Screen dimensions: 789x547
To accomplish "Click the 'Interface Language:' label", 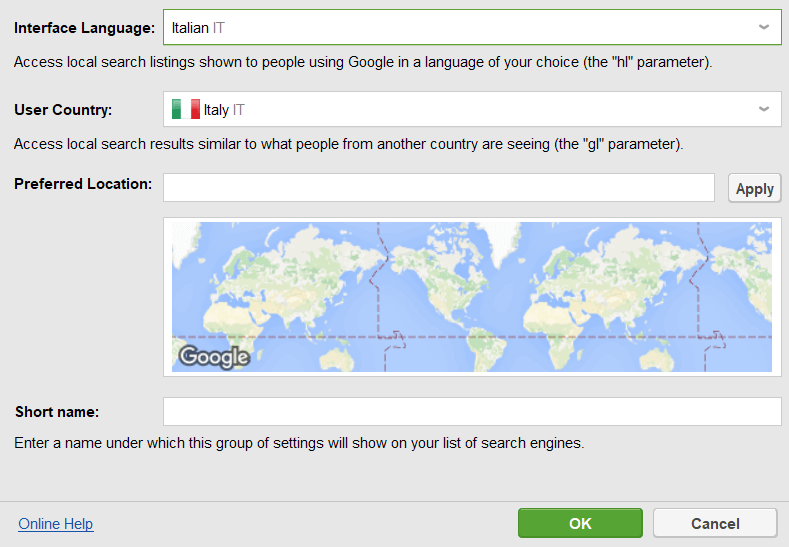I will 85,28.
